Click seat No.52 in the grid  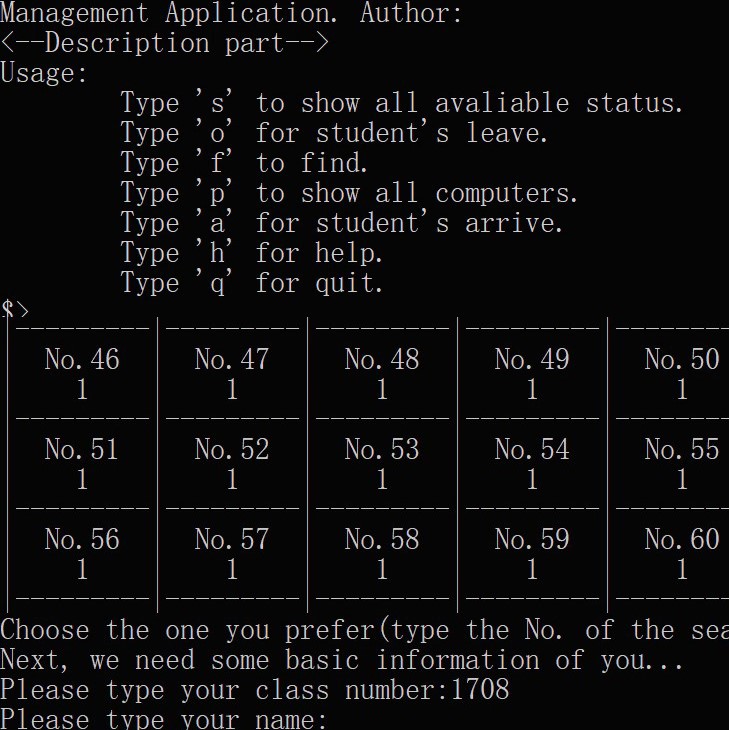(x=232, y=464)
